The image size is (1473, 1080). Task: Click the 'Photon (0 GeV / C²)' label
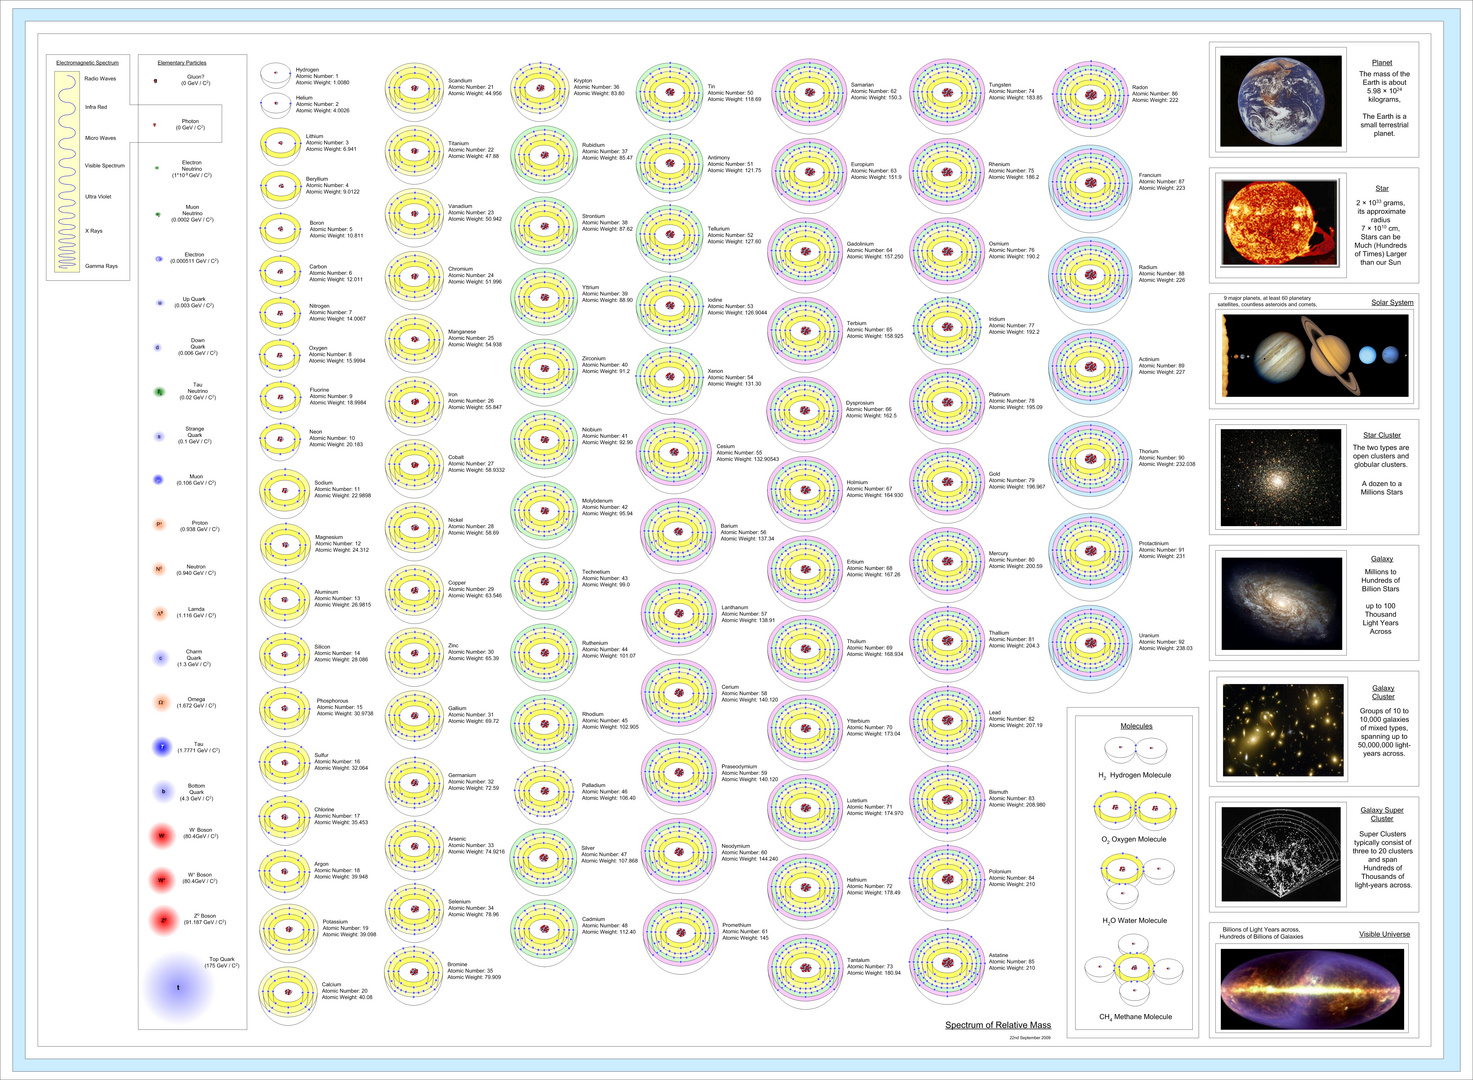pyautogui.click(x=190, y=124)
